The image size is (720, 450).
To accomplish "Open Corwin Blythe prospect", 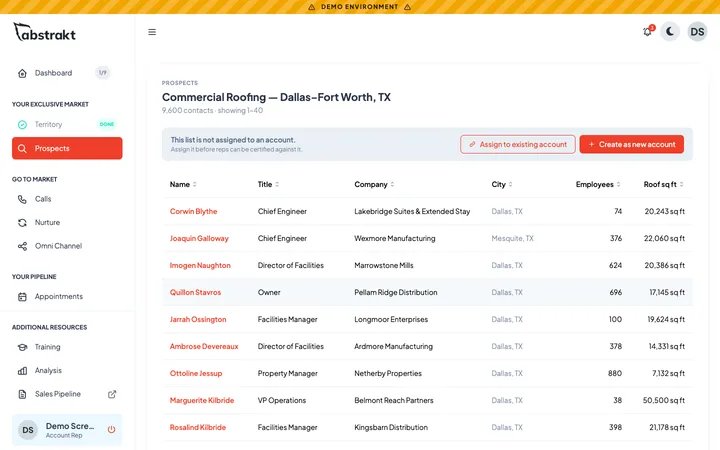I will tap(193, 211).
